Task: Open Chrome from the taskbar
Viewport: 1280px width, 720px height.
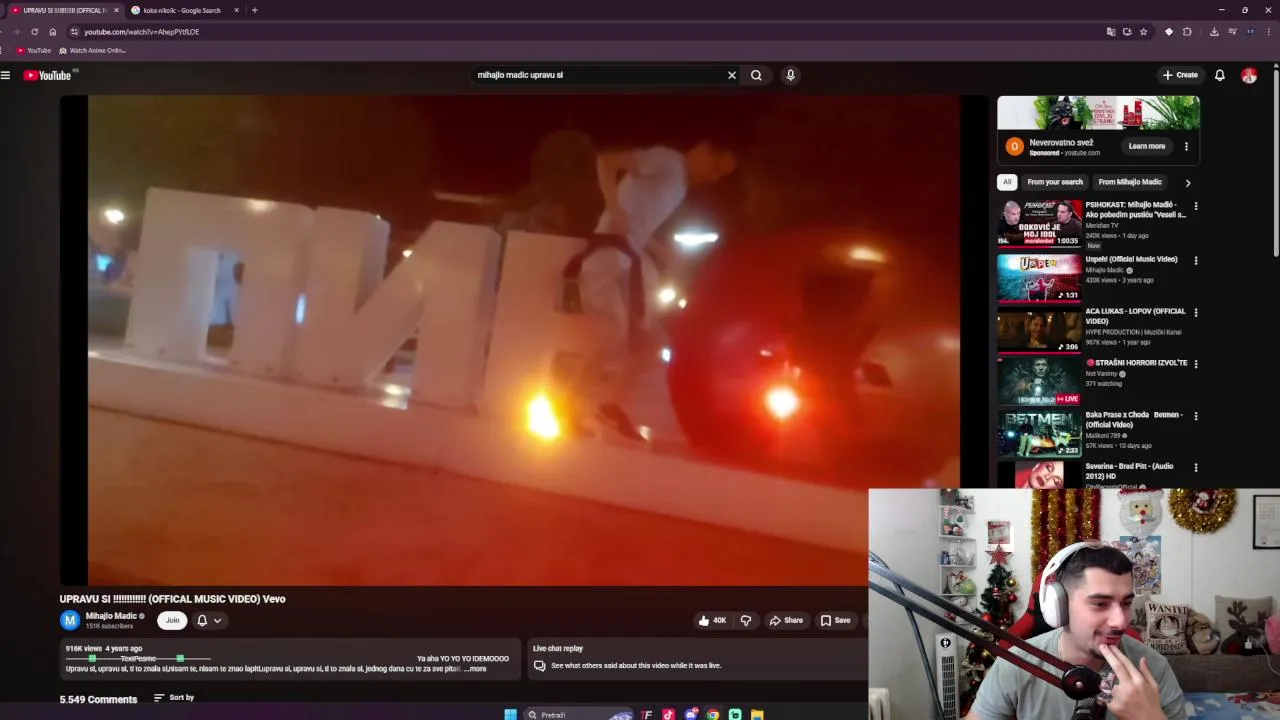Action: [x=713, y=714]
